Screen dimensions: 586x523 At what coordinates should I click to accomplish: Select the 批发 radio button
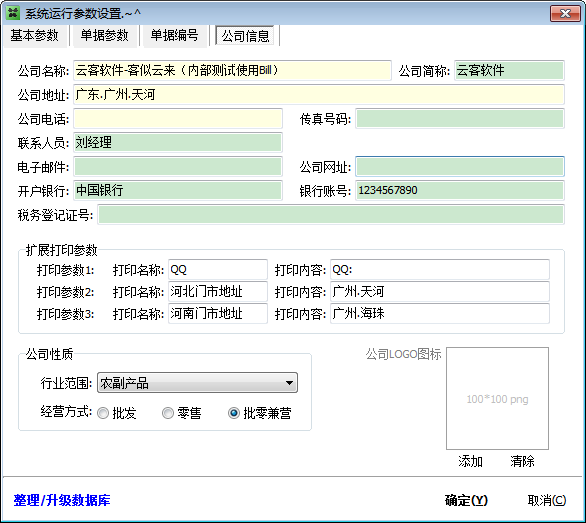coord(103,413)
